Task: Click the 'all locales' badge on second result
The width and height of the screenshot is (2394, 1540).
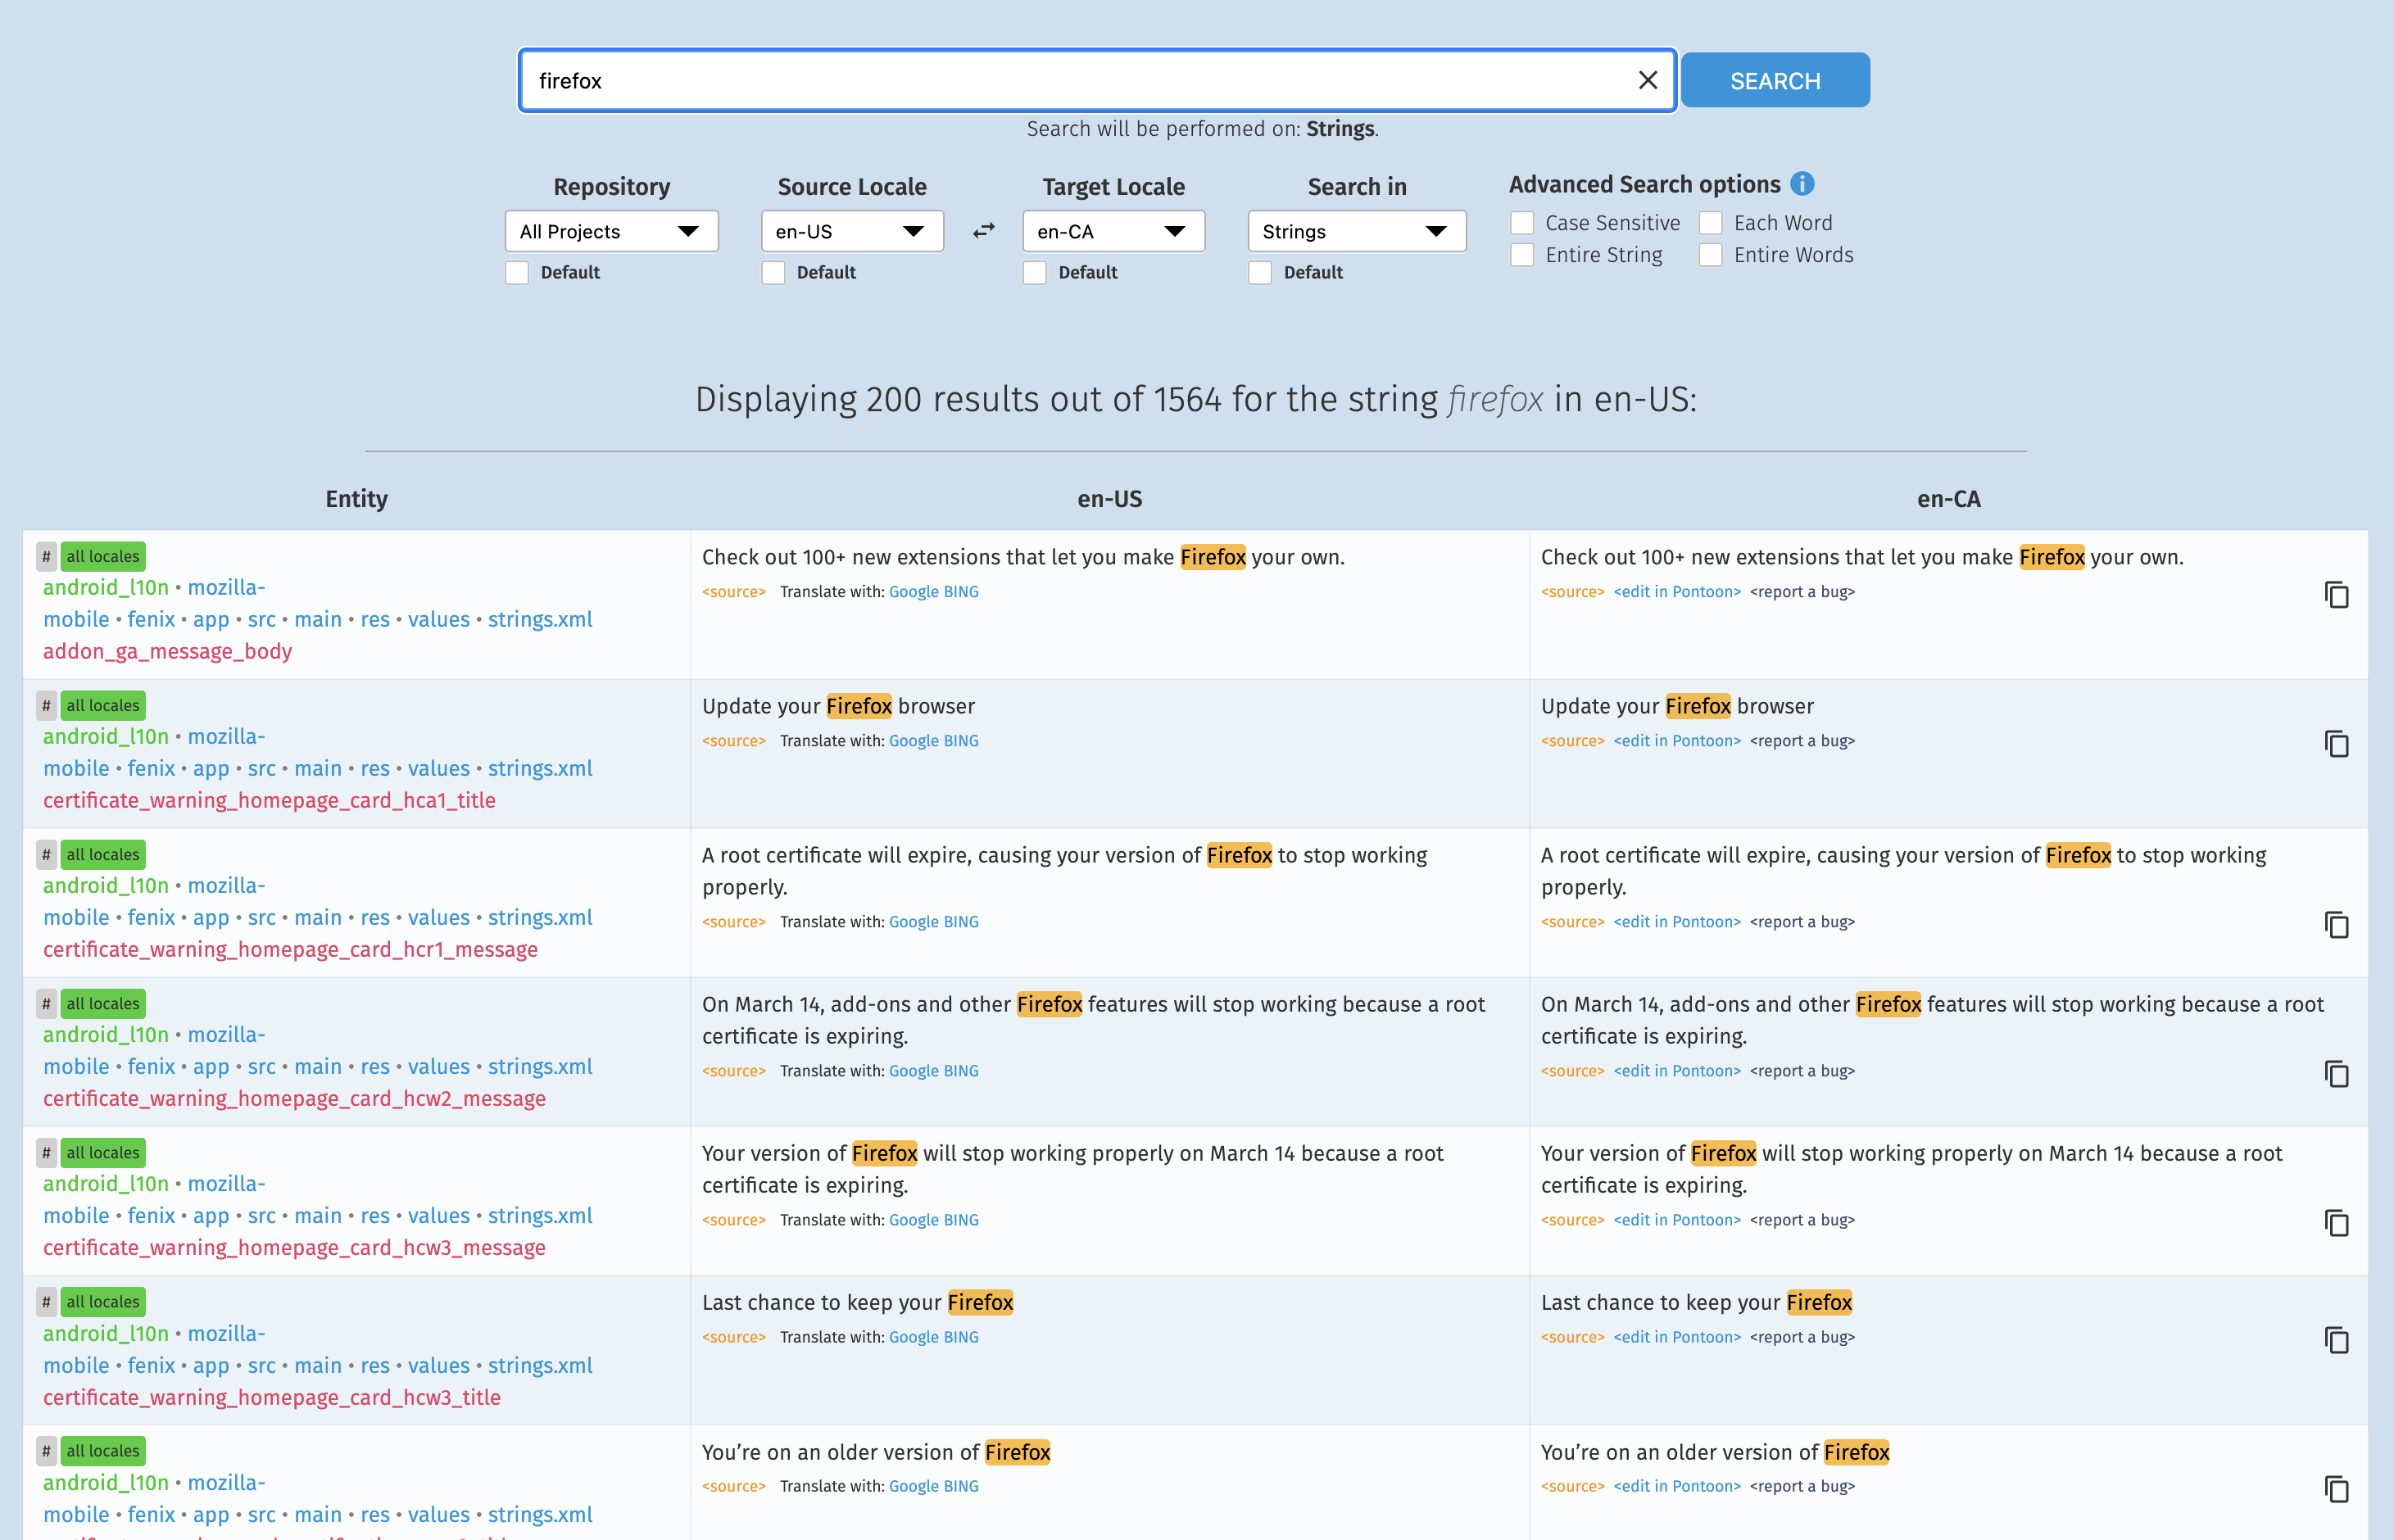Action: coord(103,706)
